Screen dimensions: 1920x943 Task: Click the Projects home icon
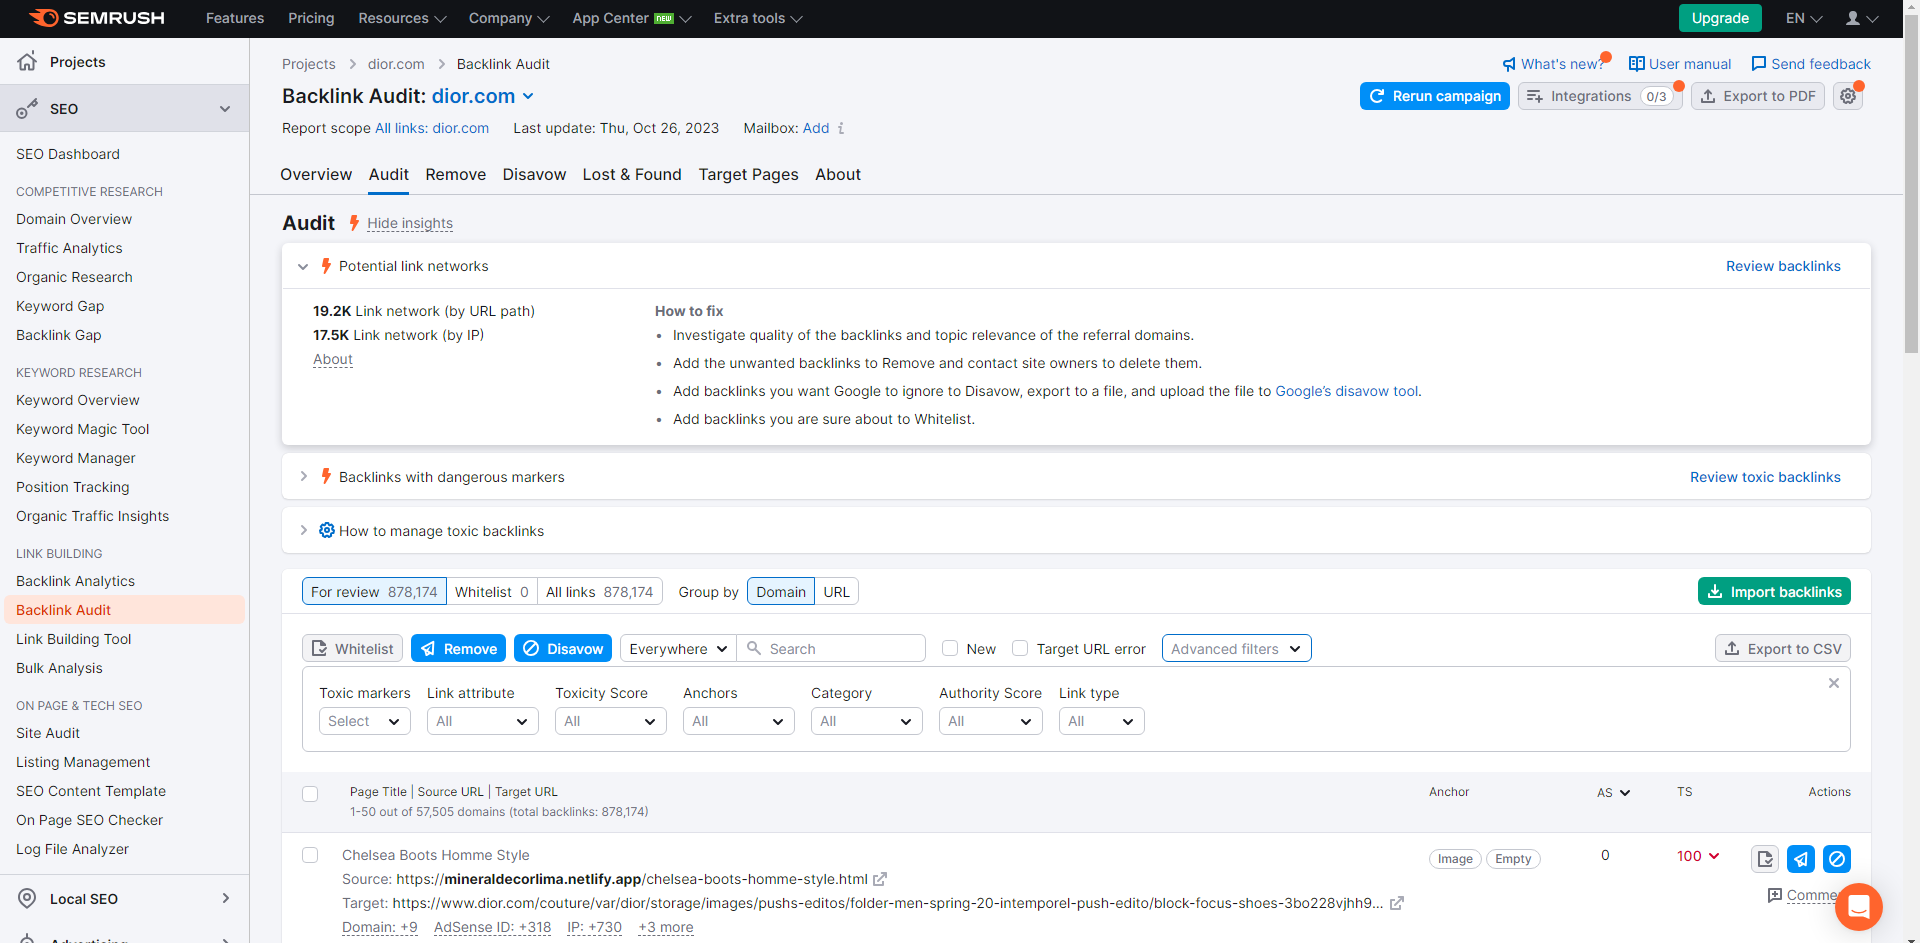click(x=27, y=61)
